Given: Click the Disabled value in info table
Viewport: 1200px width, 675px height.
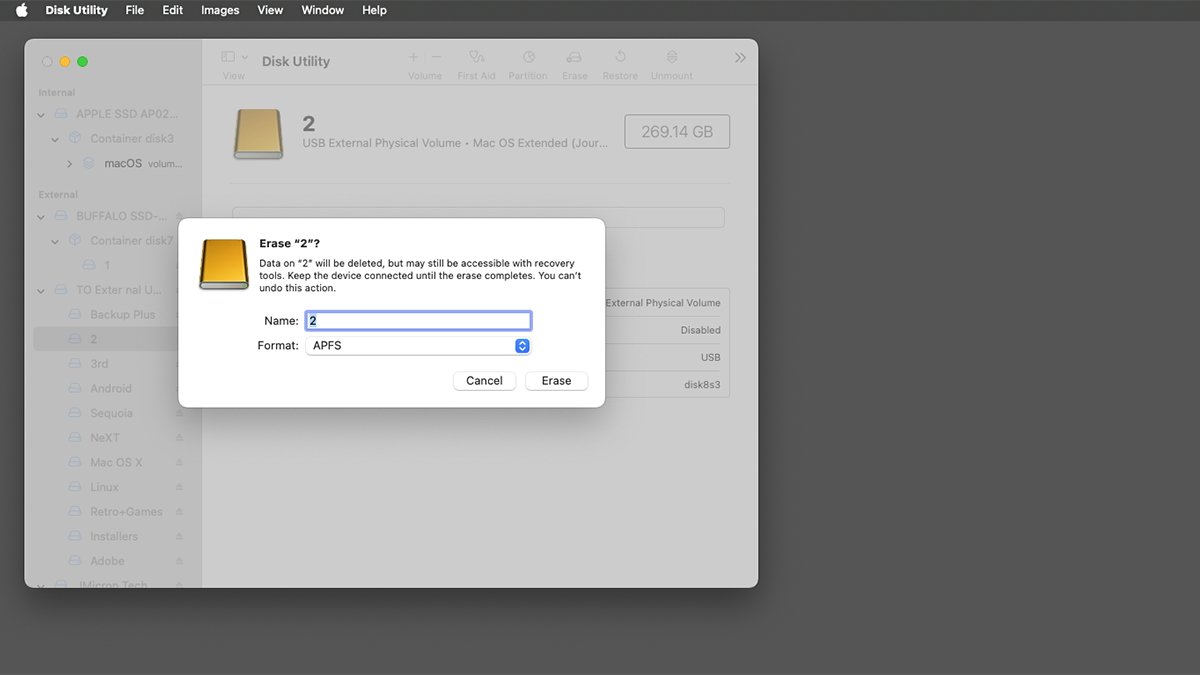Looking at the screenshot, I should (x=700, y=330).
